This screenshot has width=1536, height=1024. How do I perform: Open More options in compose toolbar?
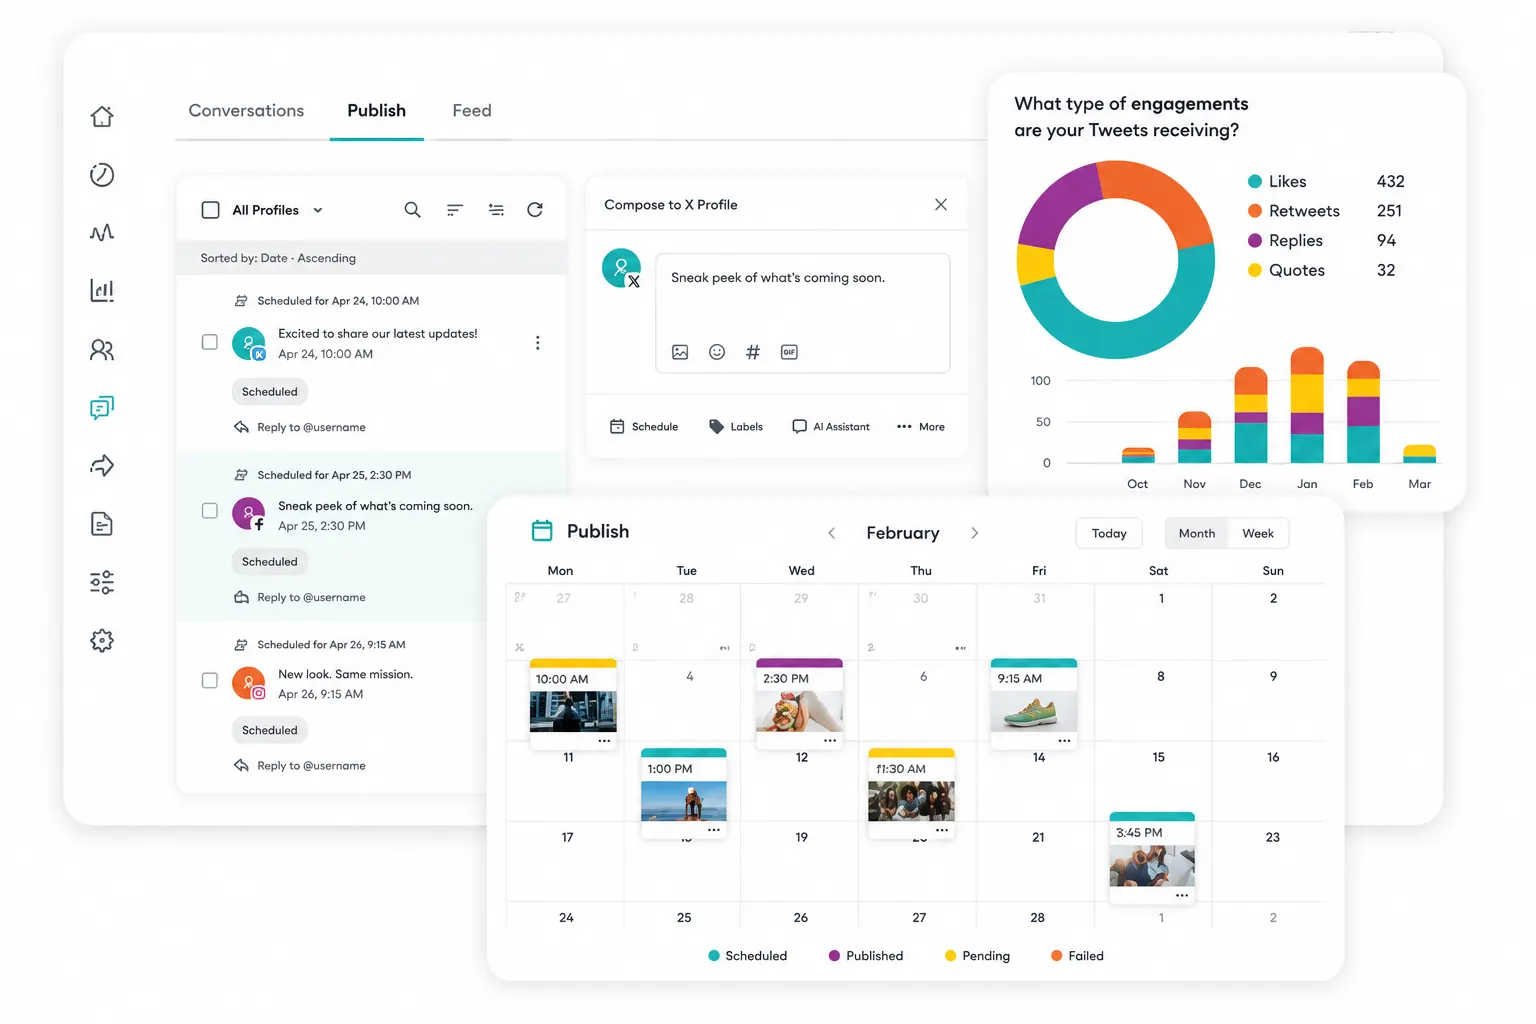pos(921,427)
